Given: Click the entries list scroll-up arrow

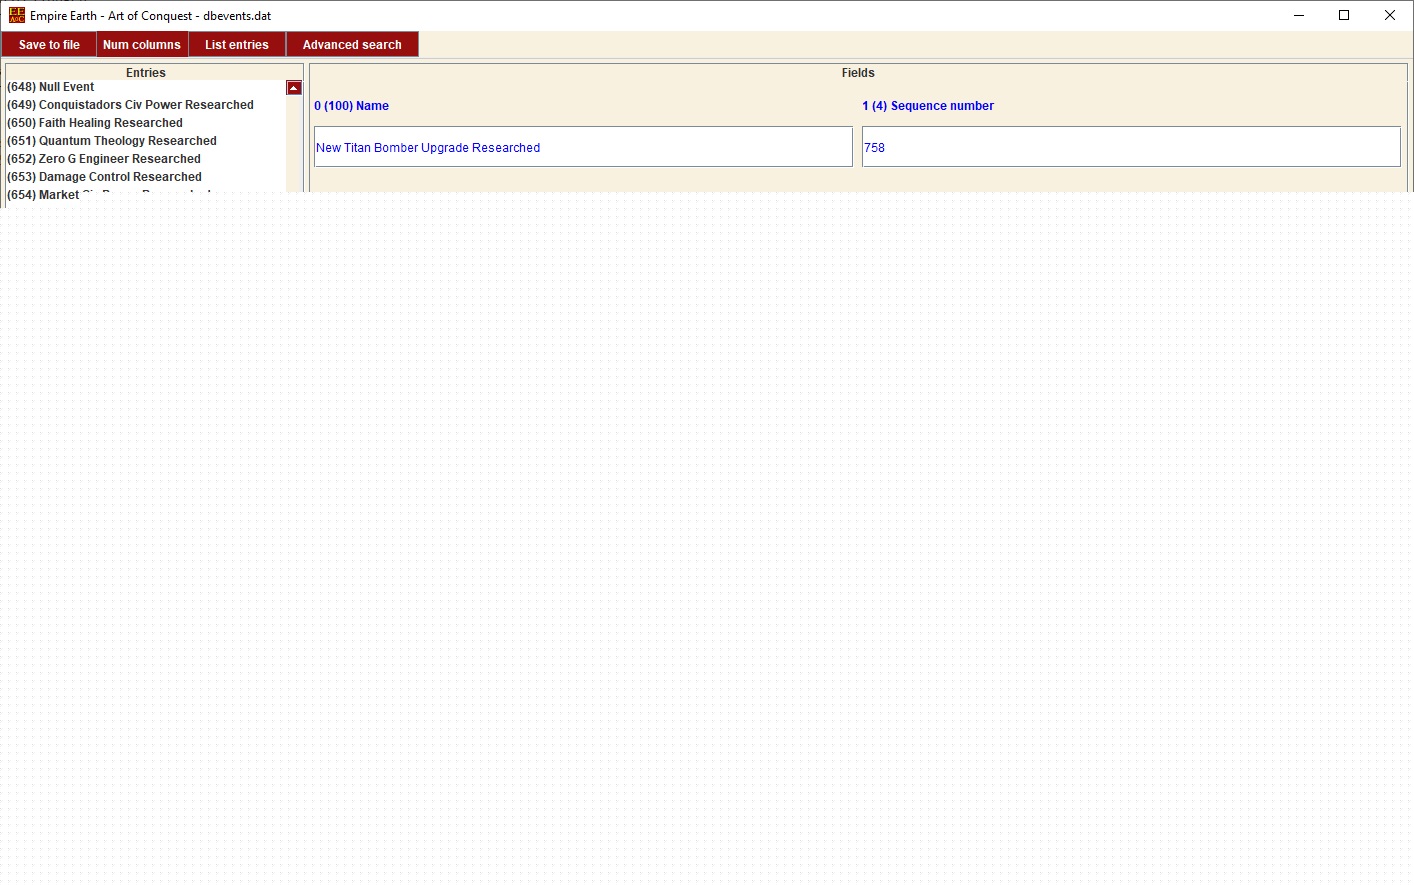Looking at the screenshot, I should [294, 88].
